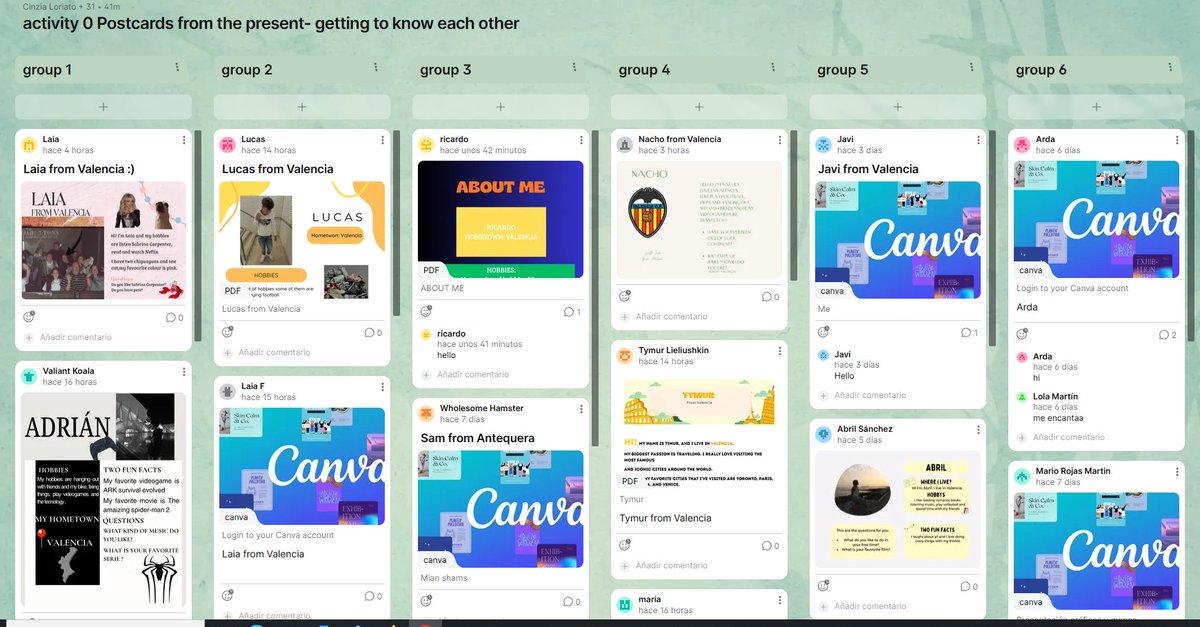The image size is (1200, 627).
Task: Open Arda's Canva link preview
Action: pyautogui.click(x=1096, y=219)
